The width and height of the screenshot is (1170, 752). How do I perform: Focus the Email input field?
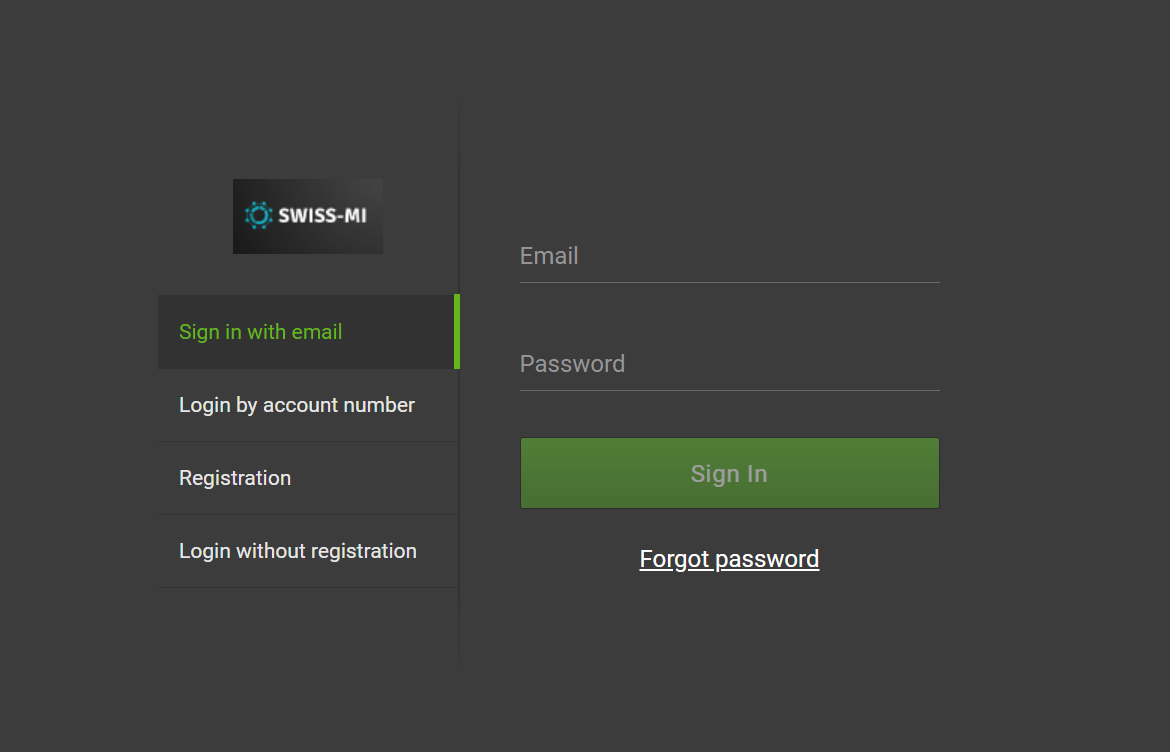[x=730, y=256]
